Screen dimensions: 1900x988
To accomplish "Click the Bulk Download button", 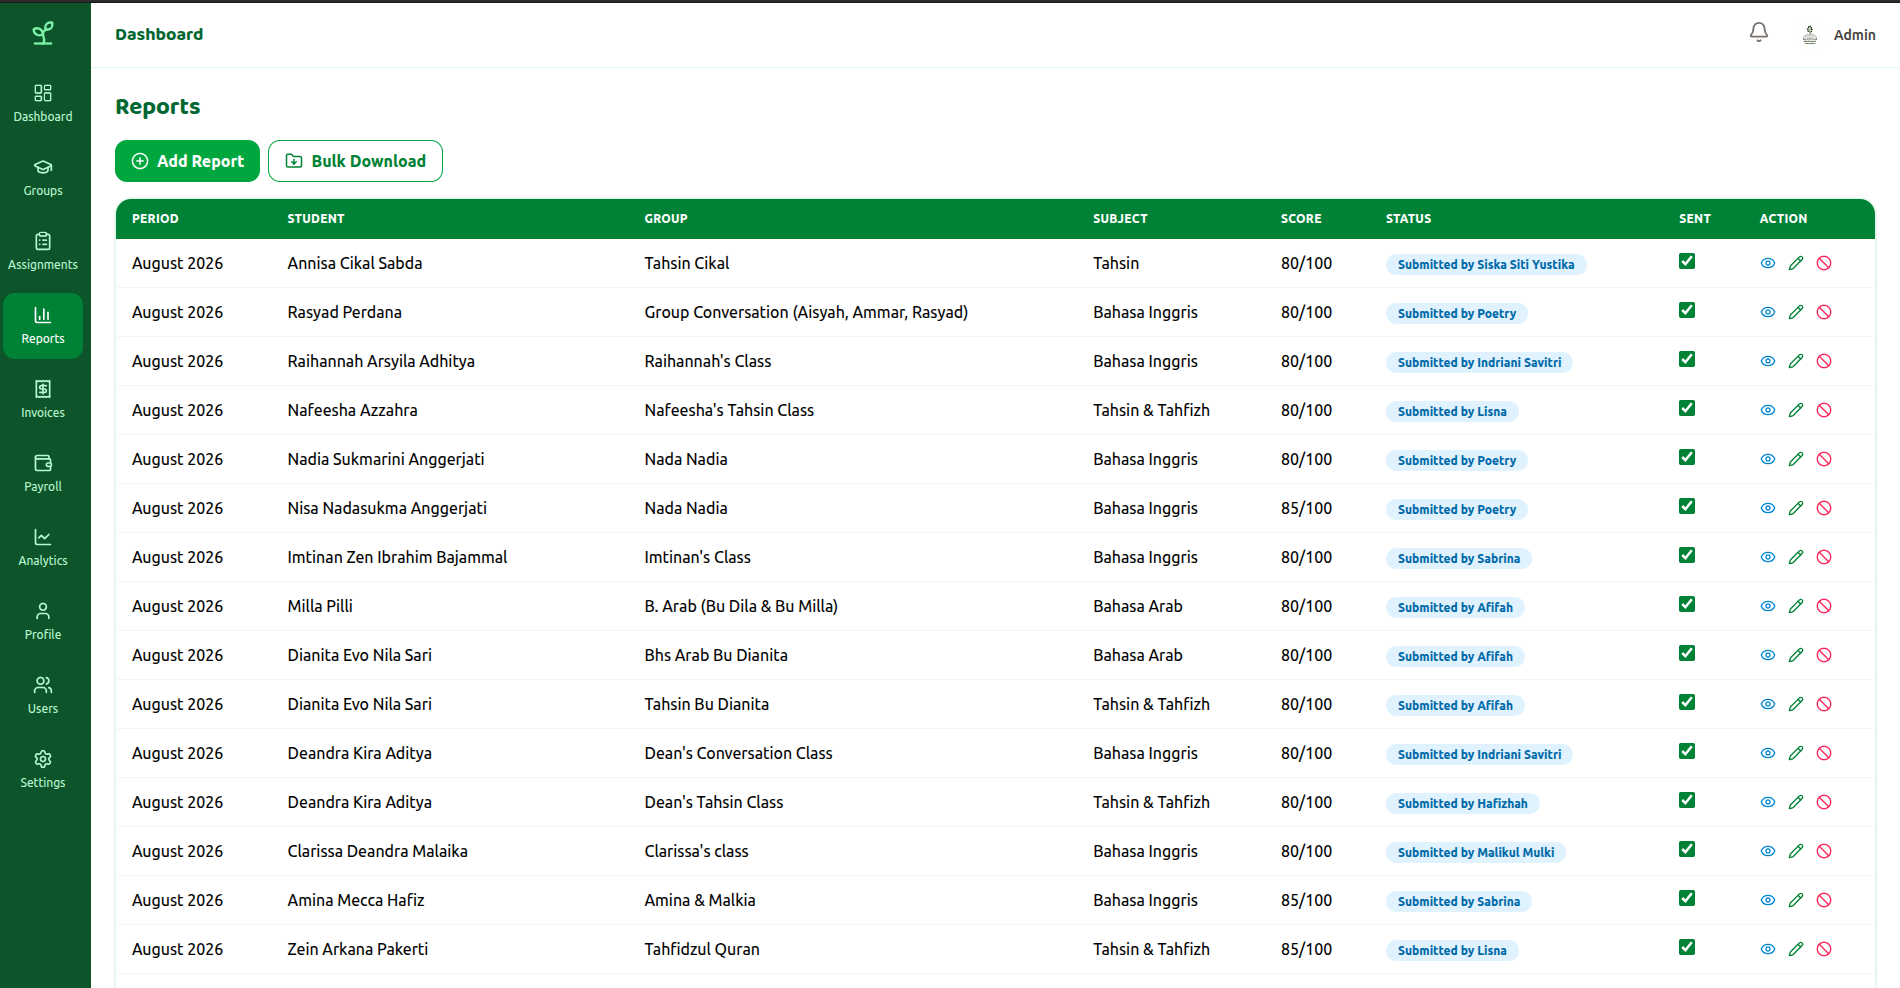I will pyautogui.click(x=355, y=161).
